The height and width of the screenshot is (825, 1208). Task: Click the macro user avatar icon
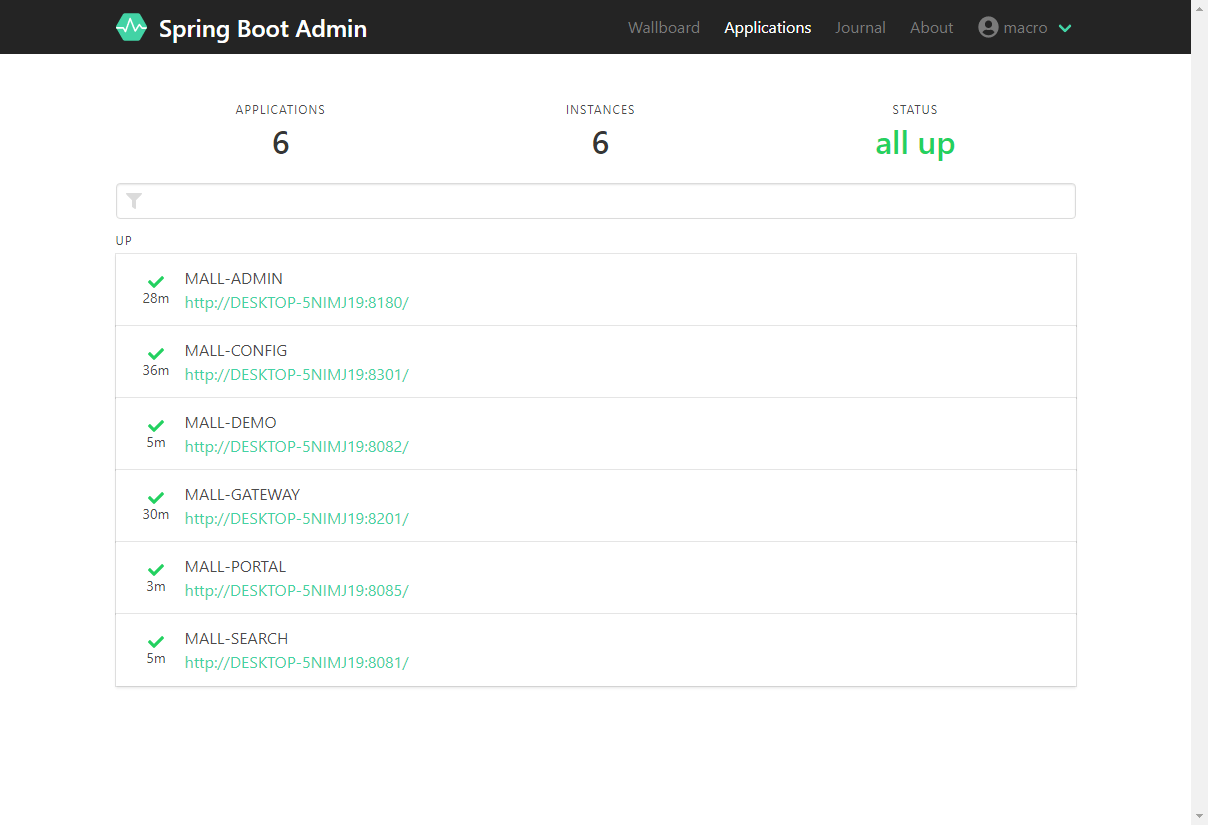pyautogui.click(x=988, y=27)
